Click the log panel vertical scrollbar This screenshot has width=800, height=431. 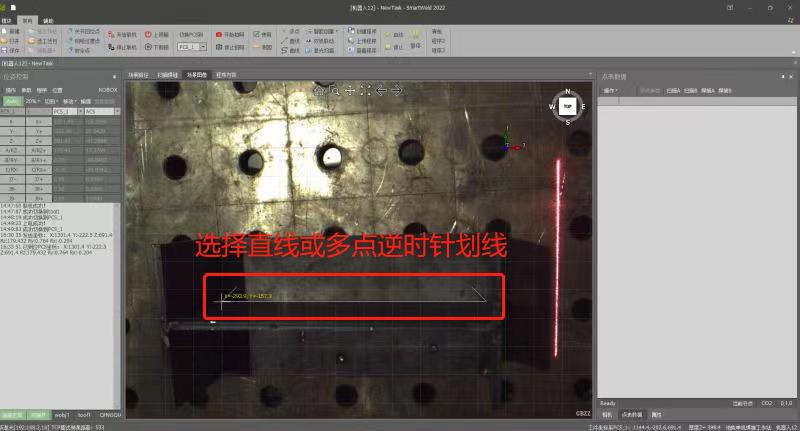coord(117,306)
